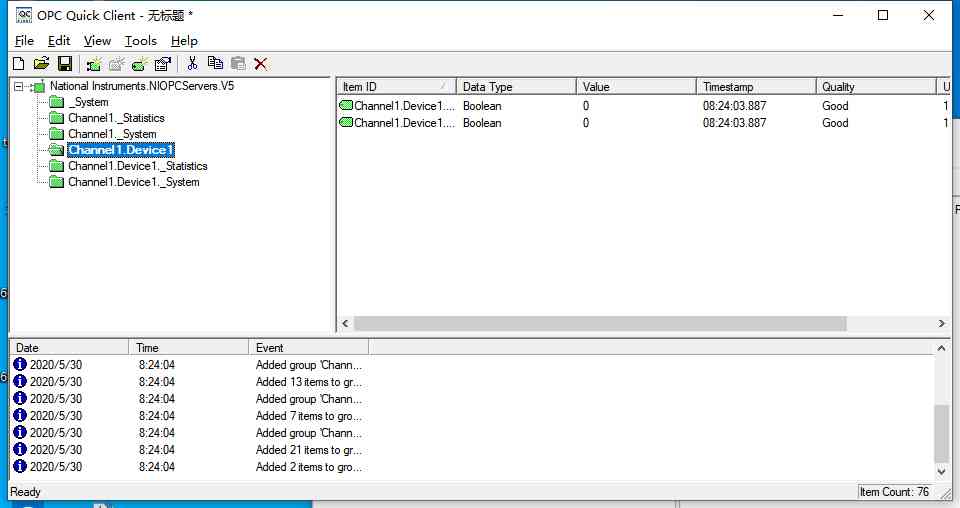The width and height of the screenshot is (960, 508).
Task: Click the Event column header in event log
Action: click(309, 348)
